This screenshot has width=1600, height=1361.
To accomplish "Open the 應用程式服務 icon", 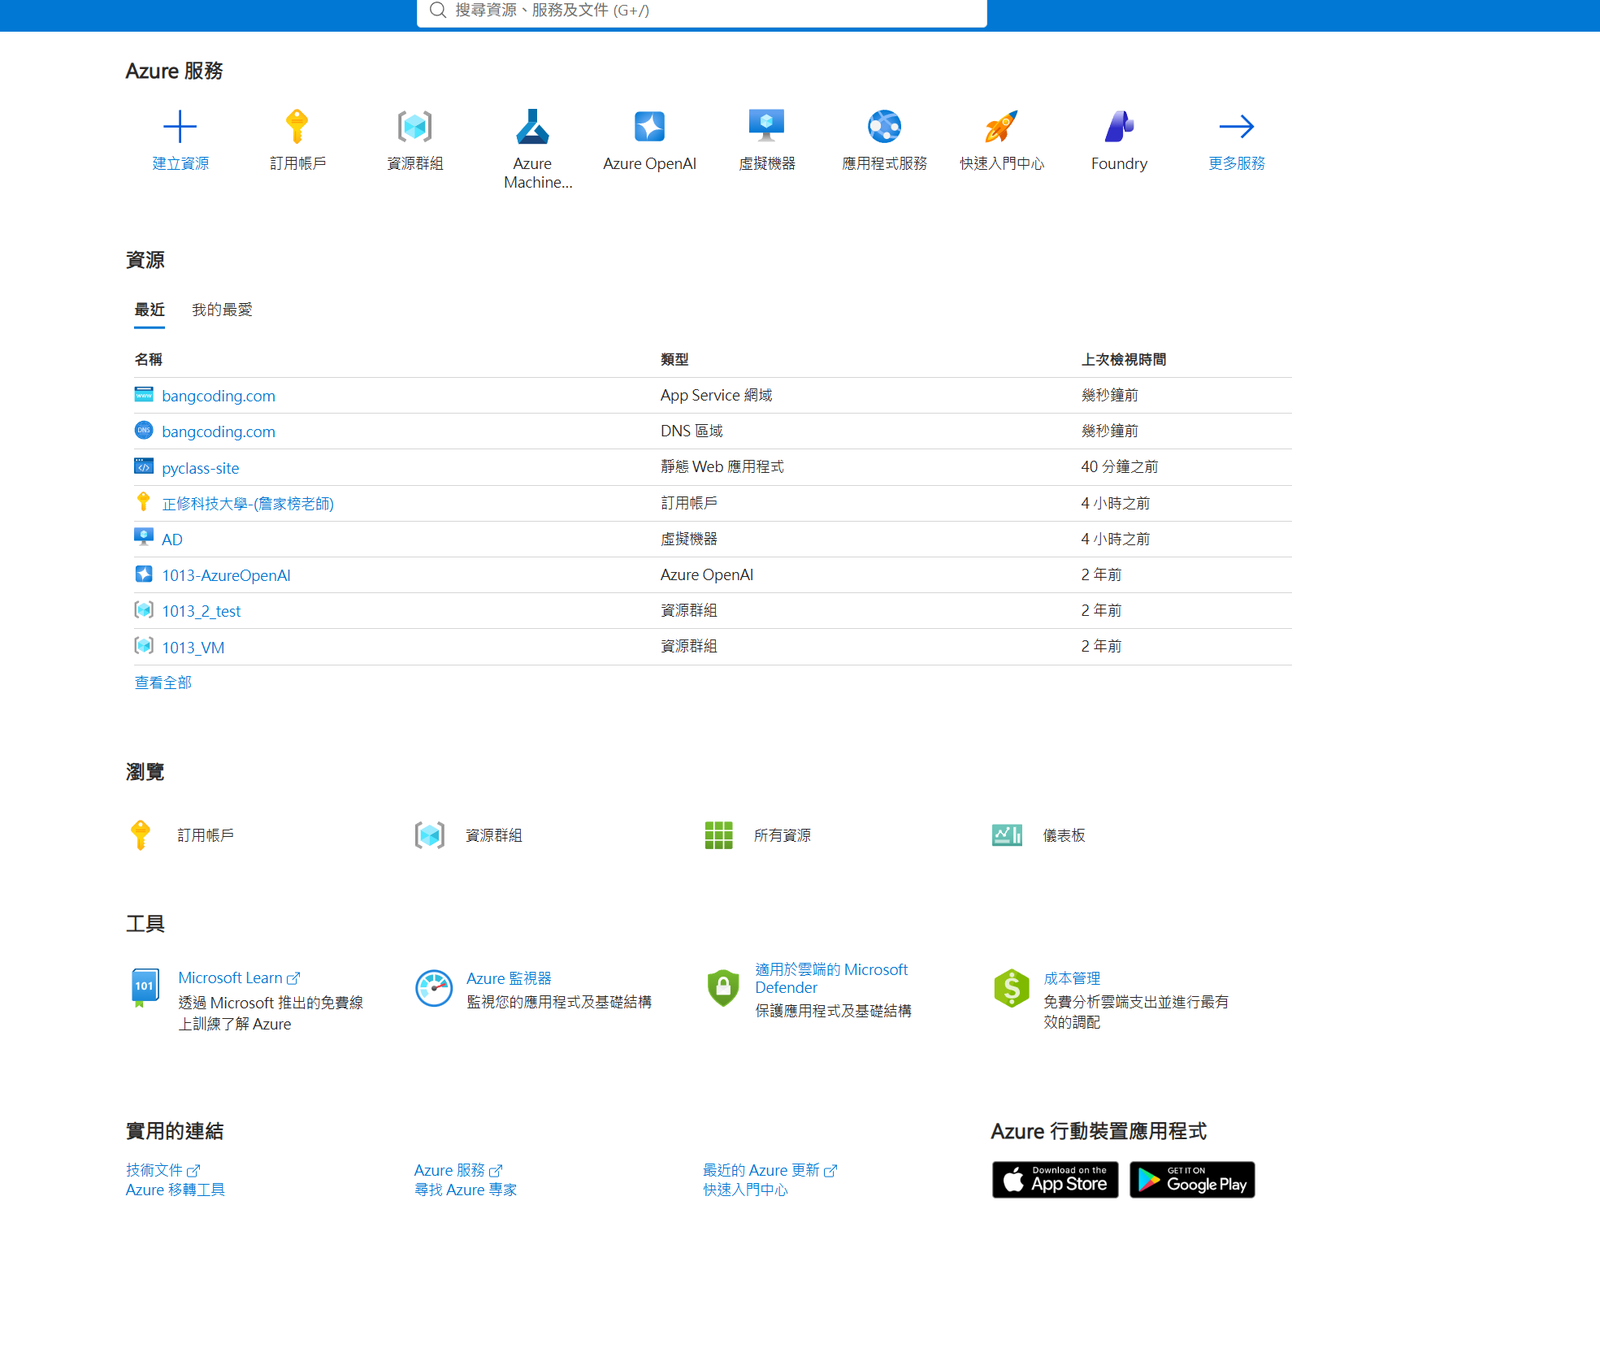I will tap(884, 126).
